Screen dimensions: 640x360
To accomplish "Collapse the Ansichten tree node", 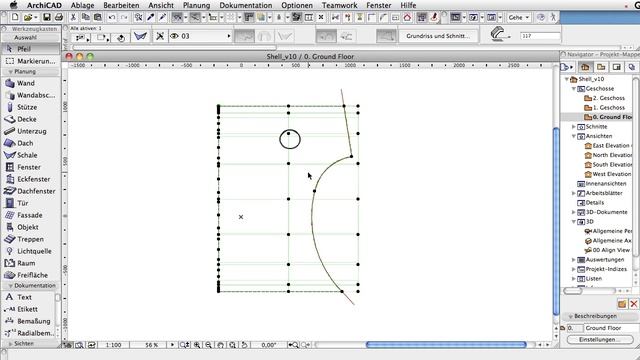I will click(x=573, y=136).
